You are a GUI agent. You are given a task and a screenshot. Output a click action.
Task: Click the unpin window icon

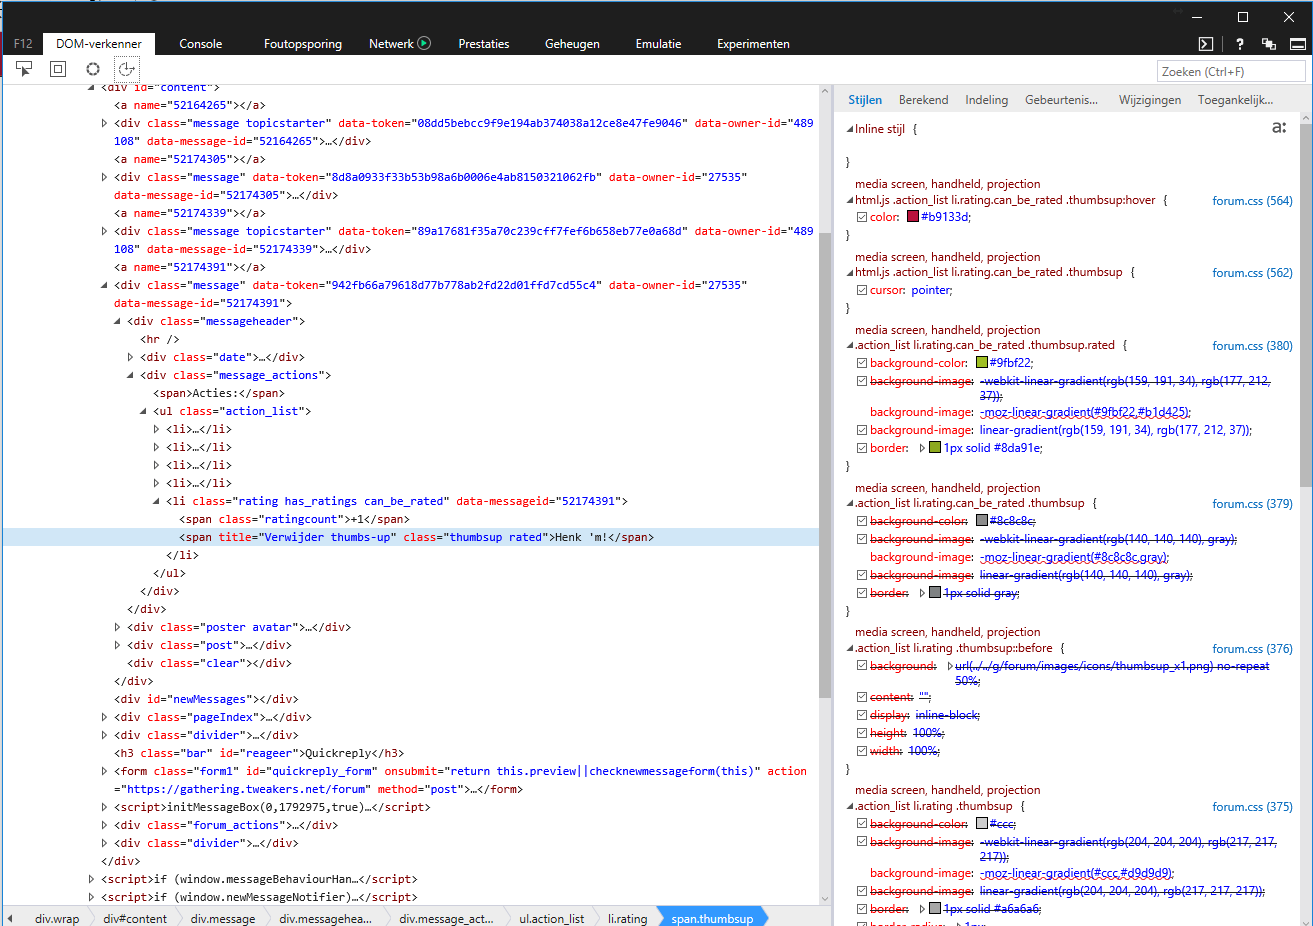click(x=1269, y=44)
